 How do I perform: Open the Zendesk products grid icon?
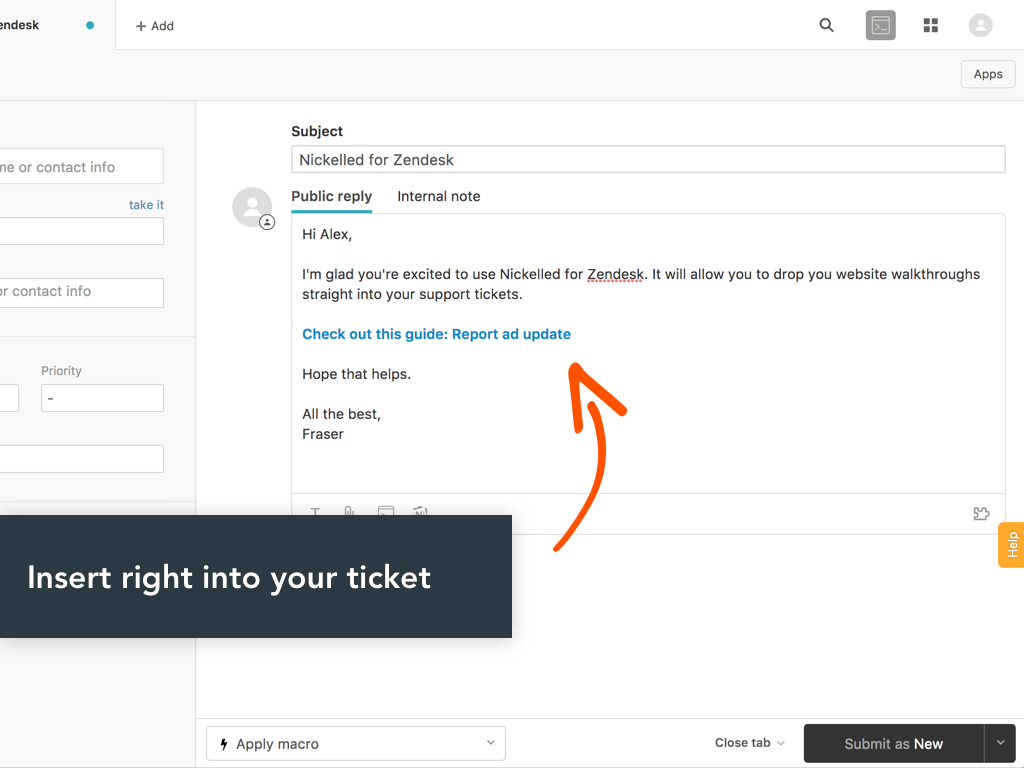coord(931,26)
